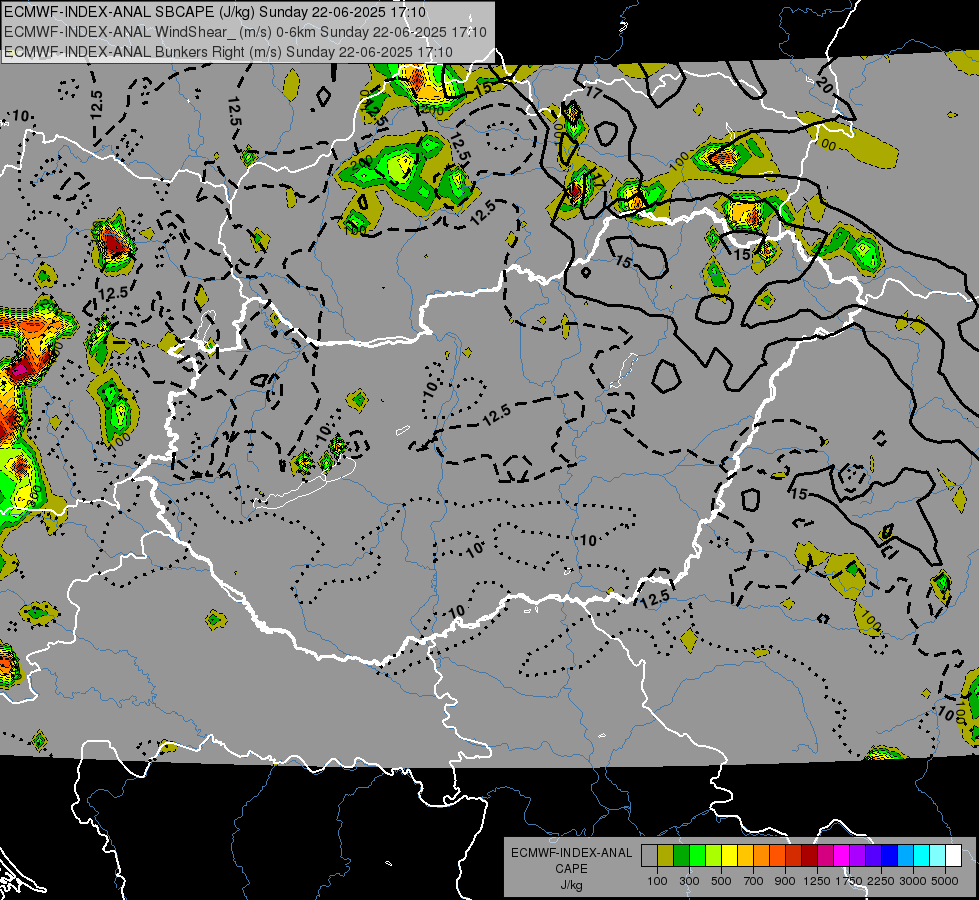
Task: Select the white swatch at the legend end
Action: coord(953,855)
